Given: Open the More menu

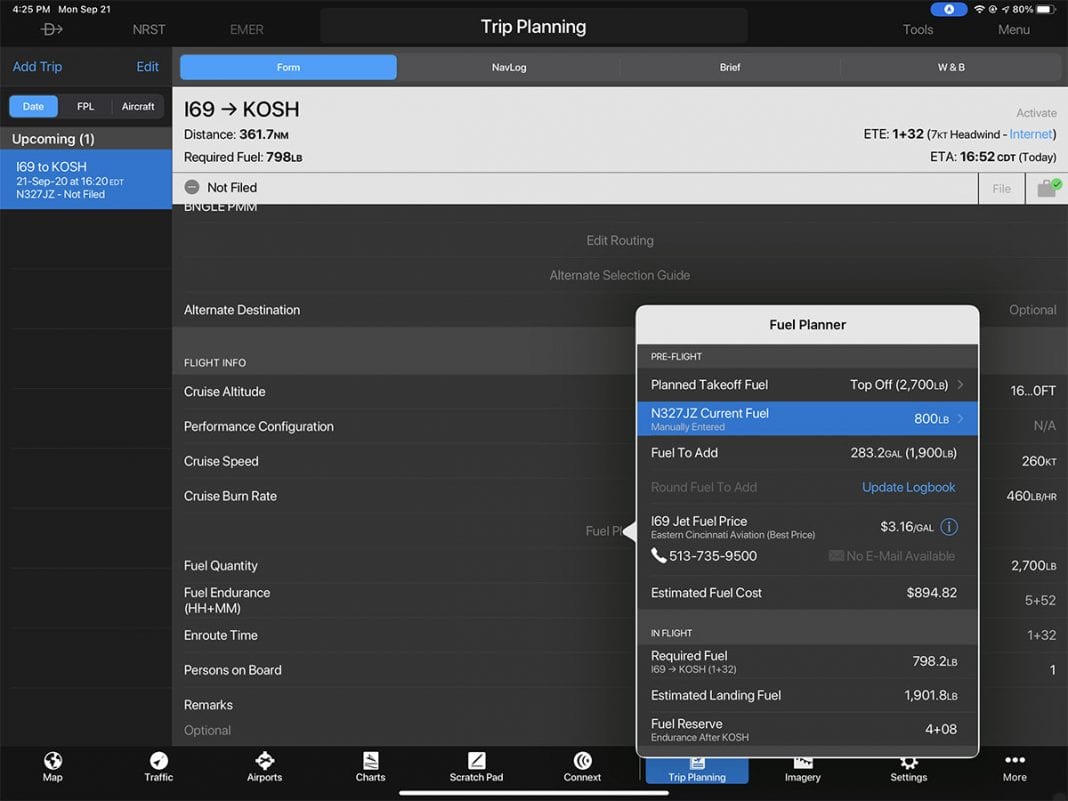Looking at the screenshot, I should [1014, 767].
